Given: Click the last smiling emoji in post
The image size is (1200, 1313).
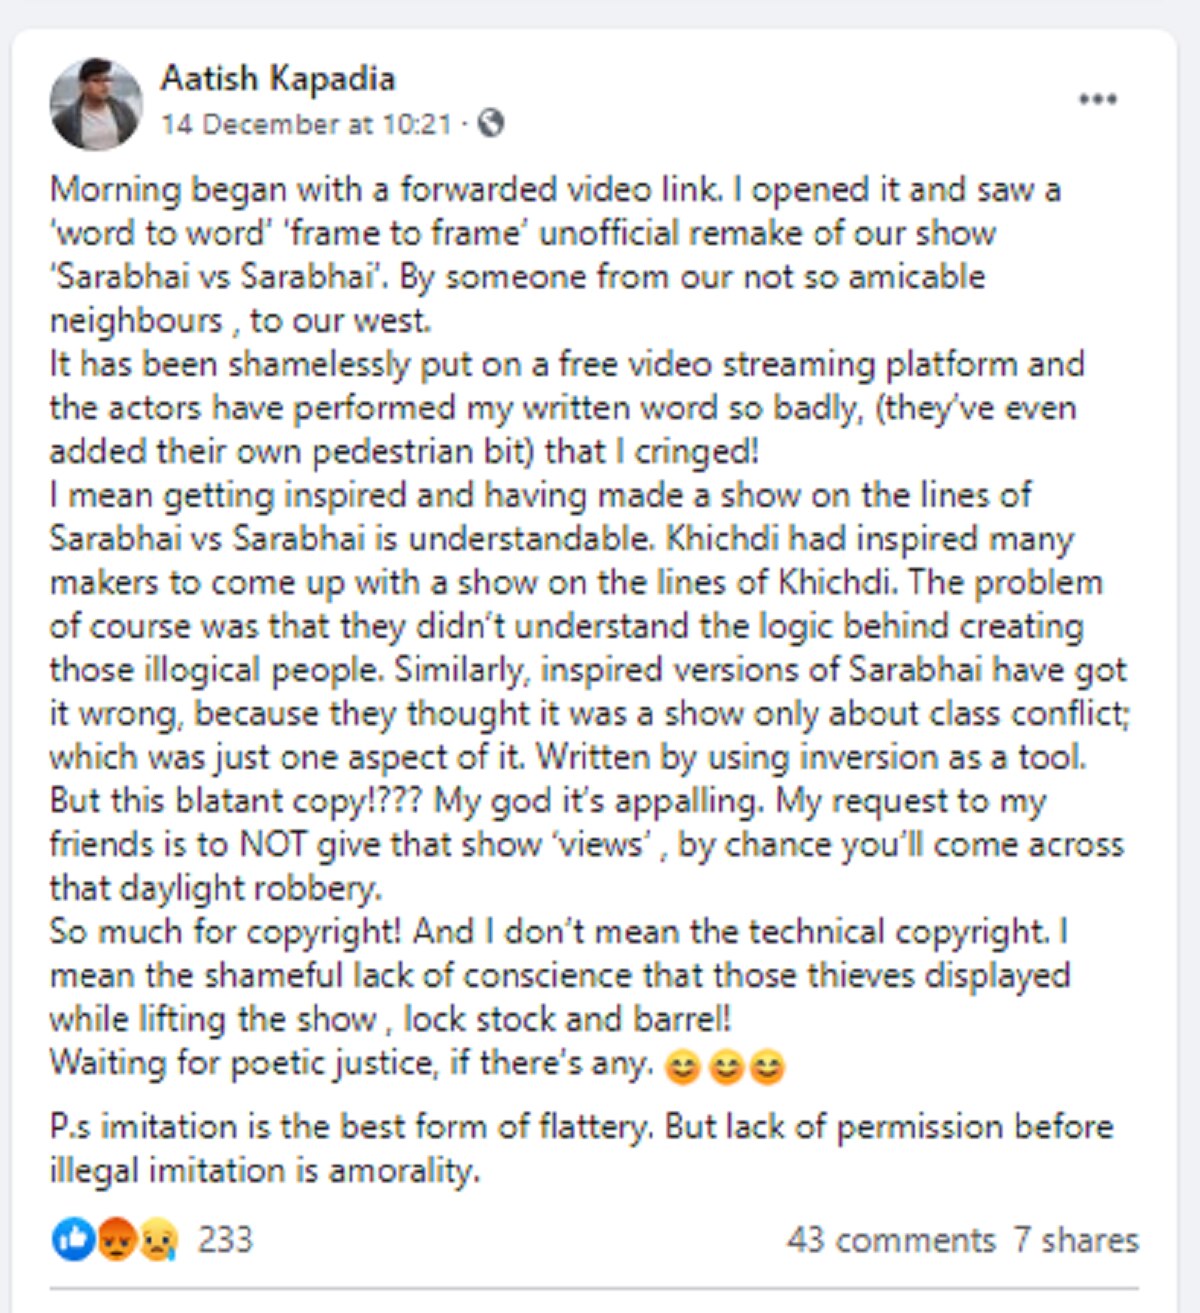Looking at the screenshot, I should [768, 1067].
